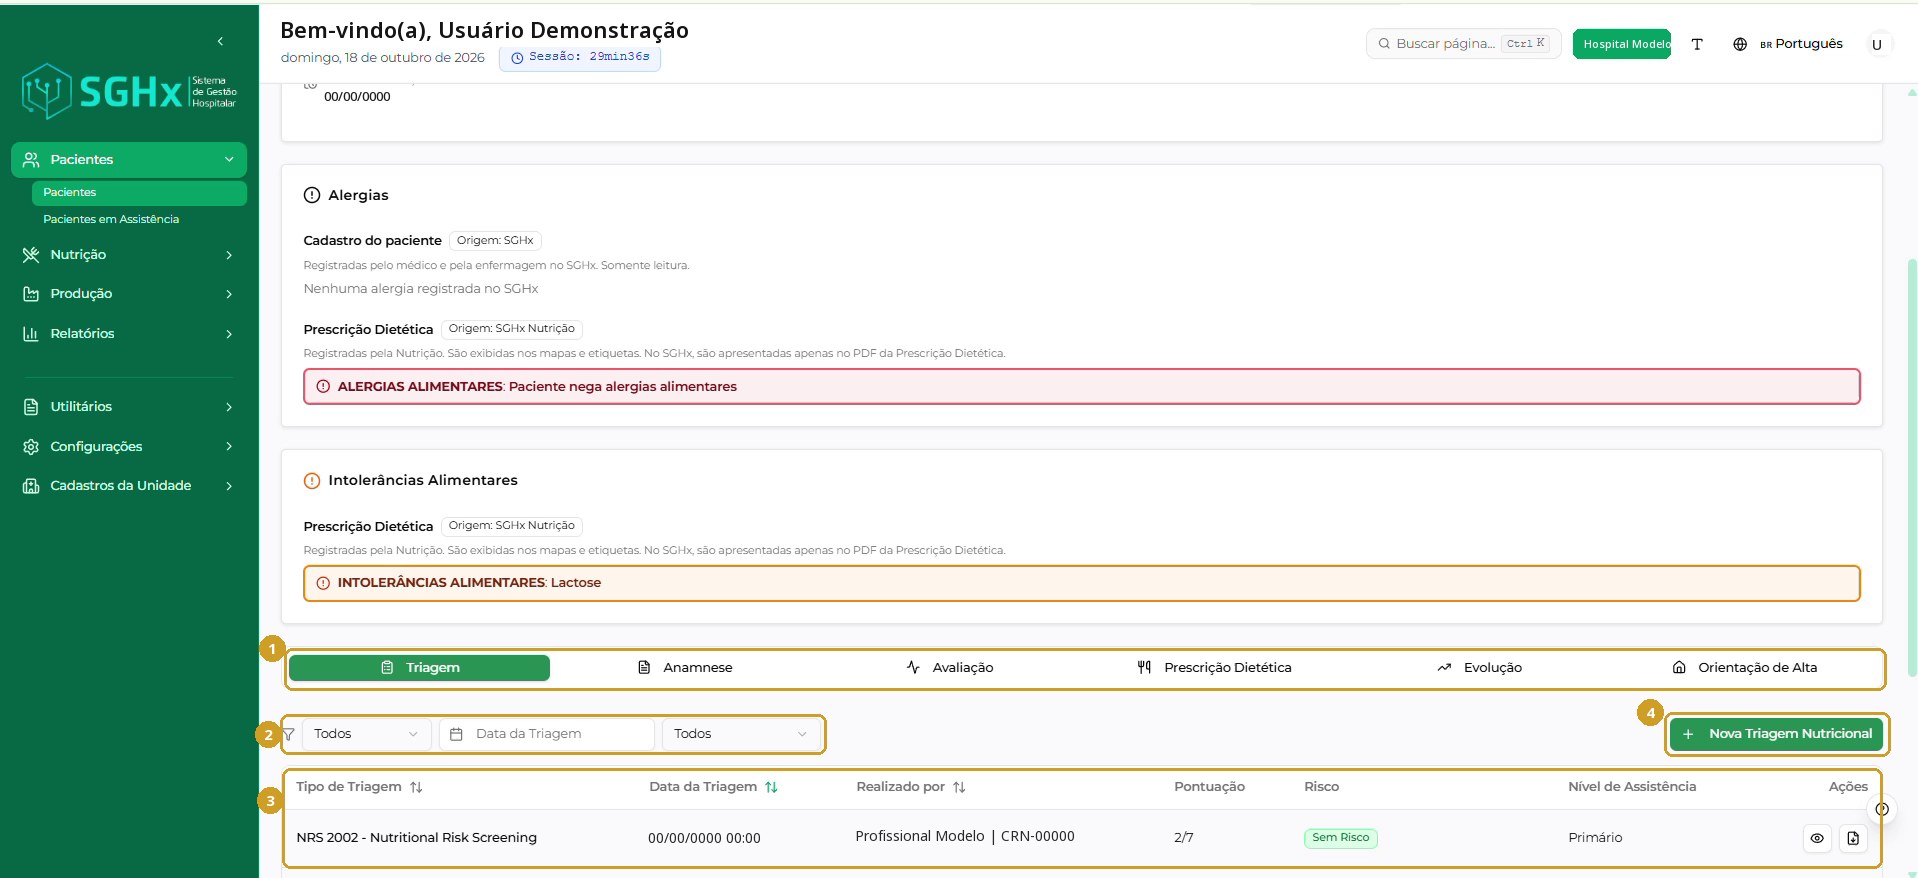Click the INTOLERÂNCIAS ALIMENTARES: Lactose alert
The width and height of the screenshot is (1918, 878).
(x=1082, y=584)
